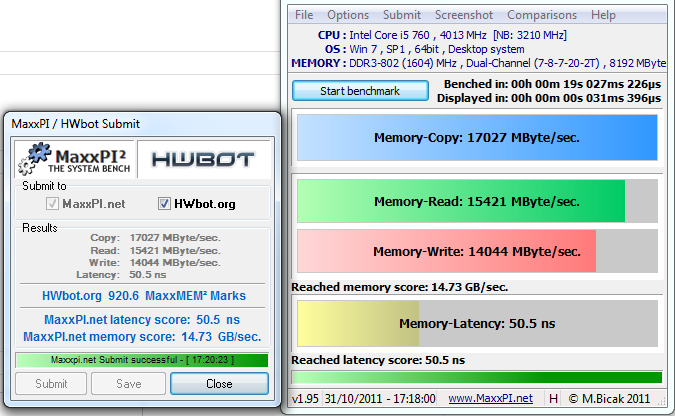Click the Copy: 17027 MByte/sec. result
The image size is (675, 416).
[155, 238]
